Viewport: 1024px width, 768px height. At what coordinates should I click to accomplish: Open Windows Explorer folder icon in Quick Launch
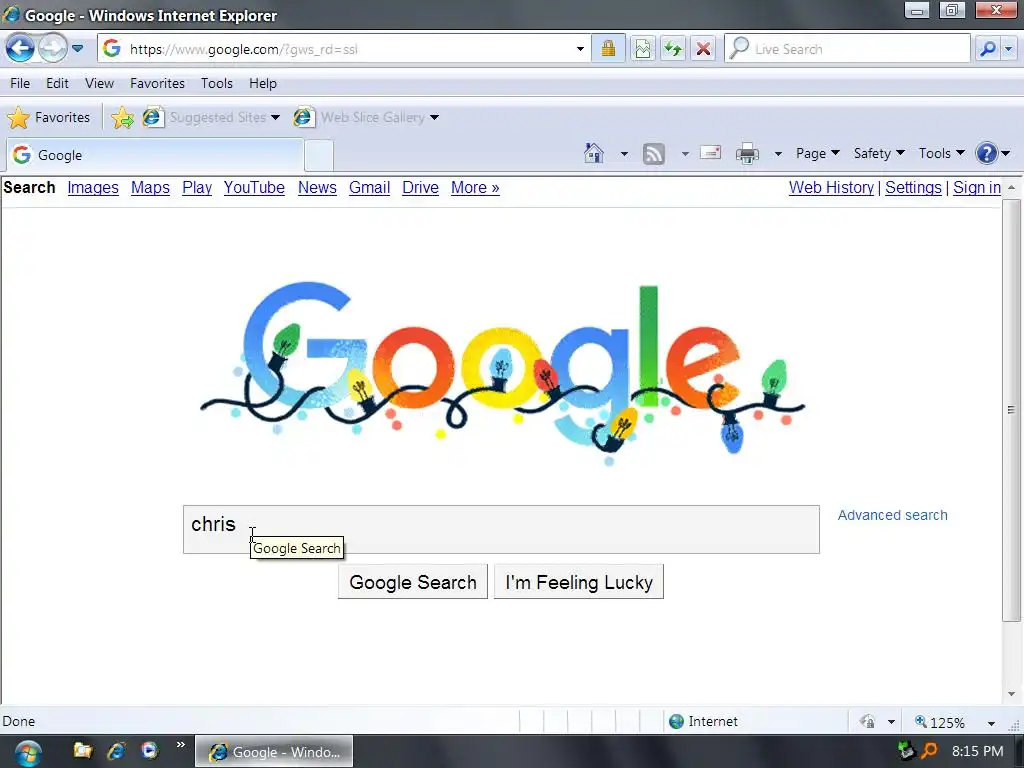pos(82,750)
